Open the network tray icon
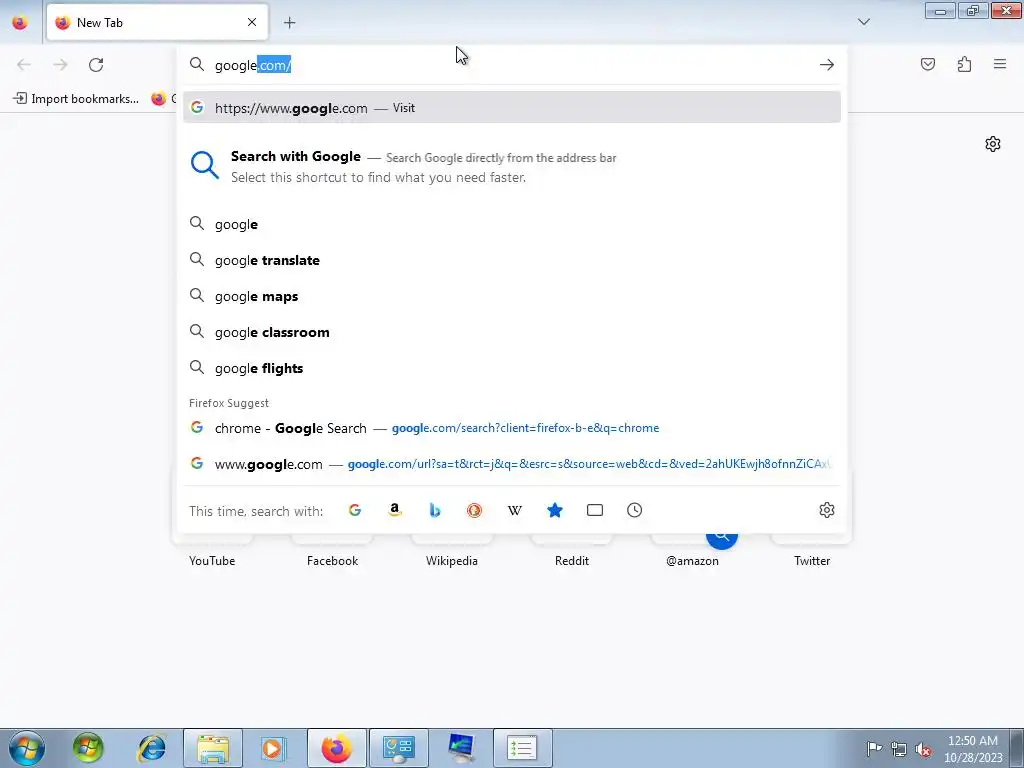 point(899,749)
